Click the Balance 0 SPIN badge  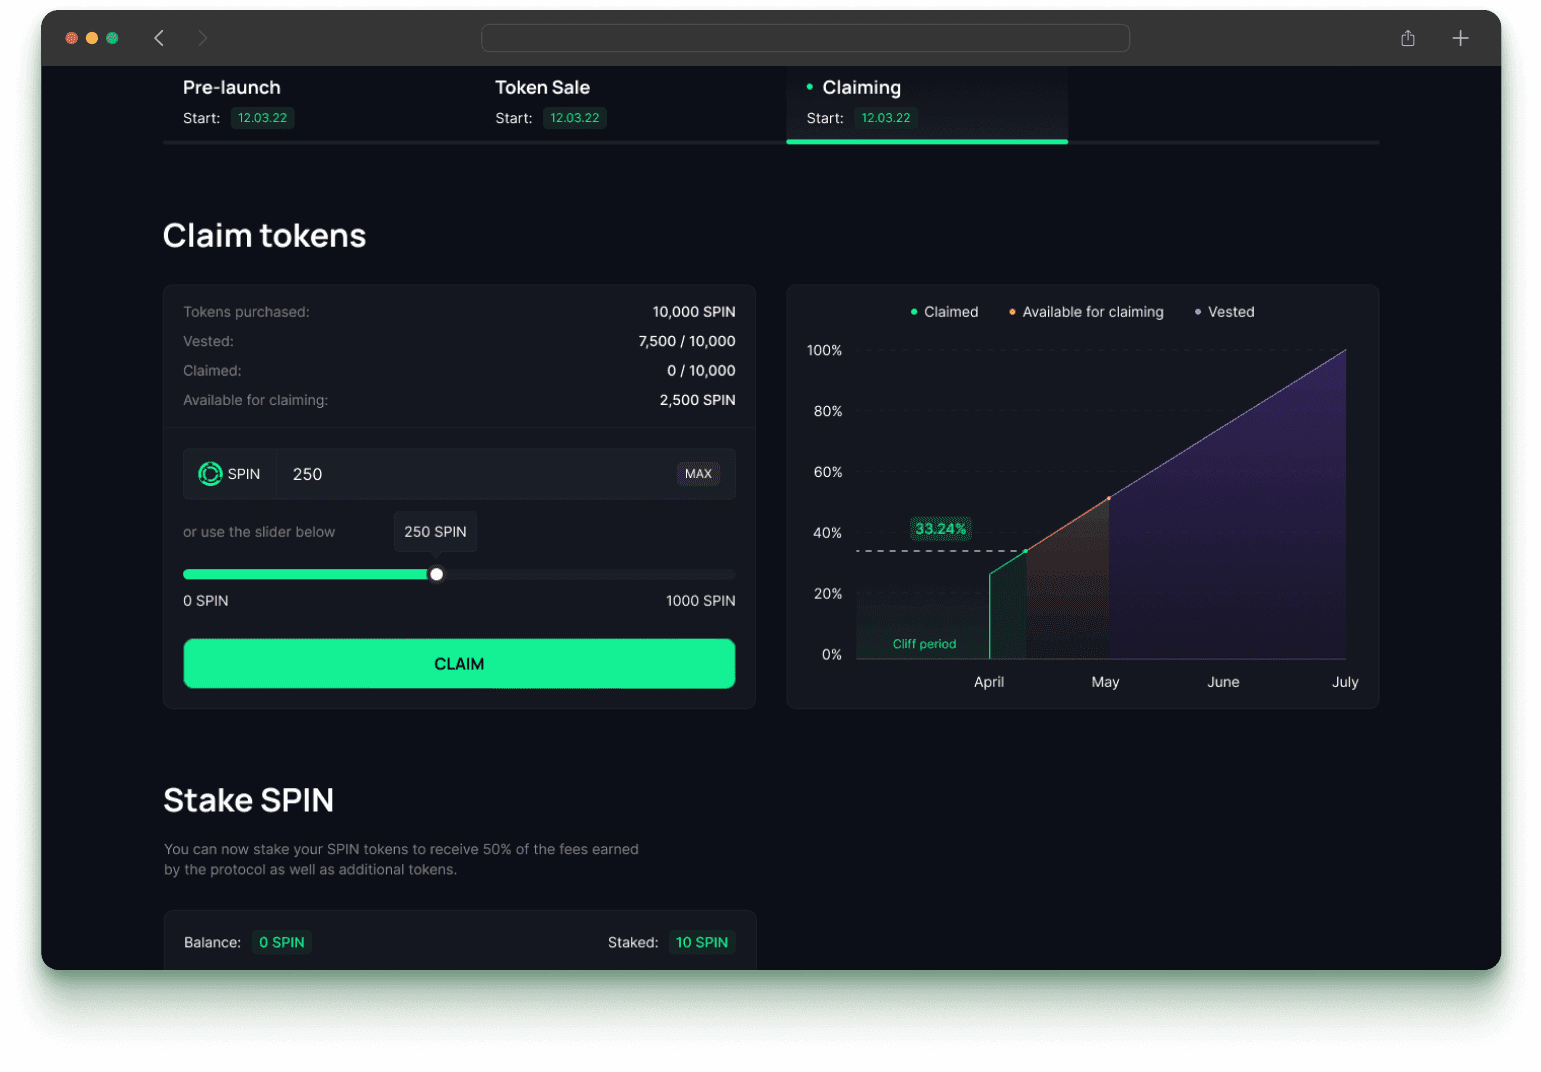pos(282,942)
